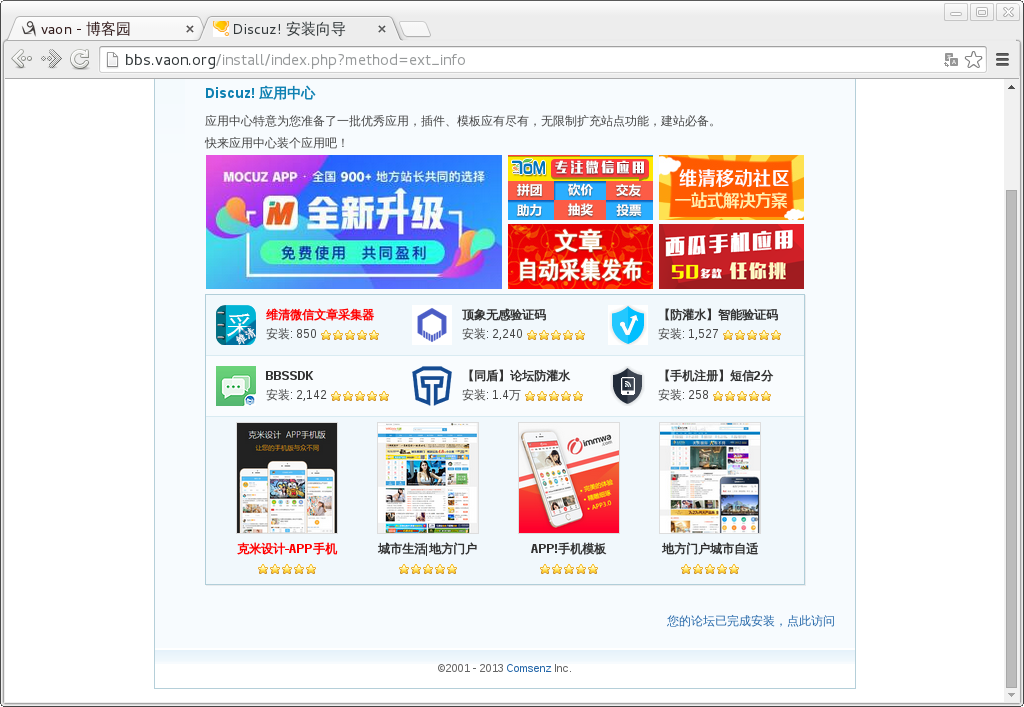Open the 【手机注册】短信2分 dark shield icon
This screenshot has width=1024, height=707.
click(x=628, y=386)
